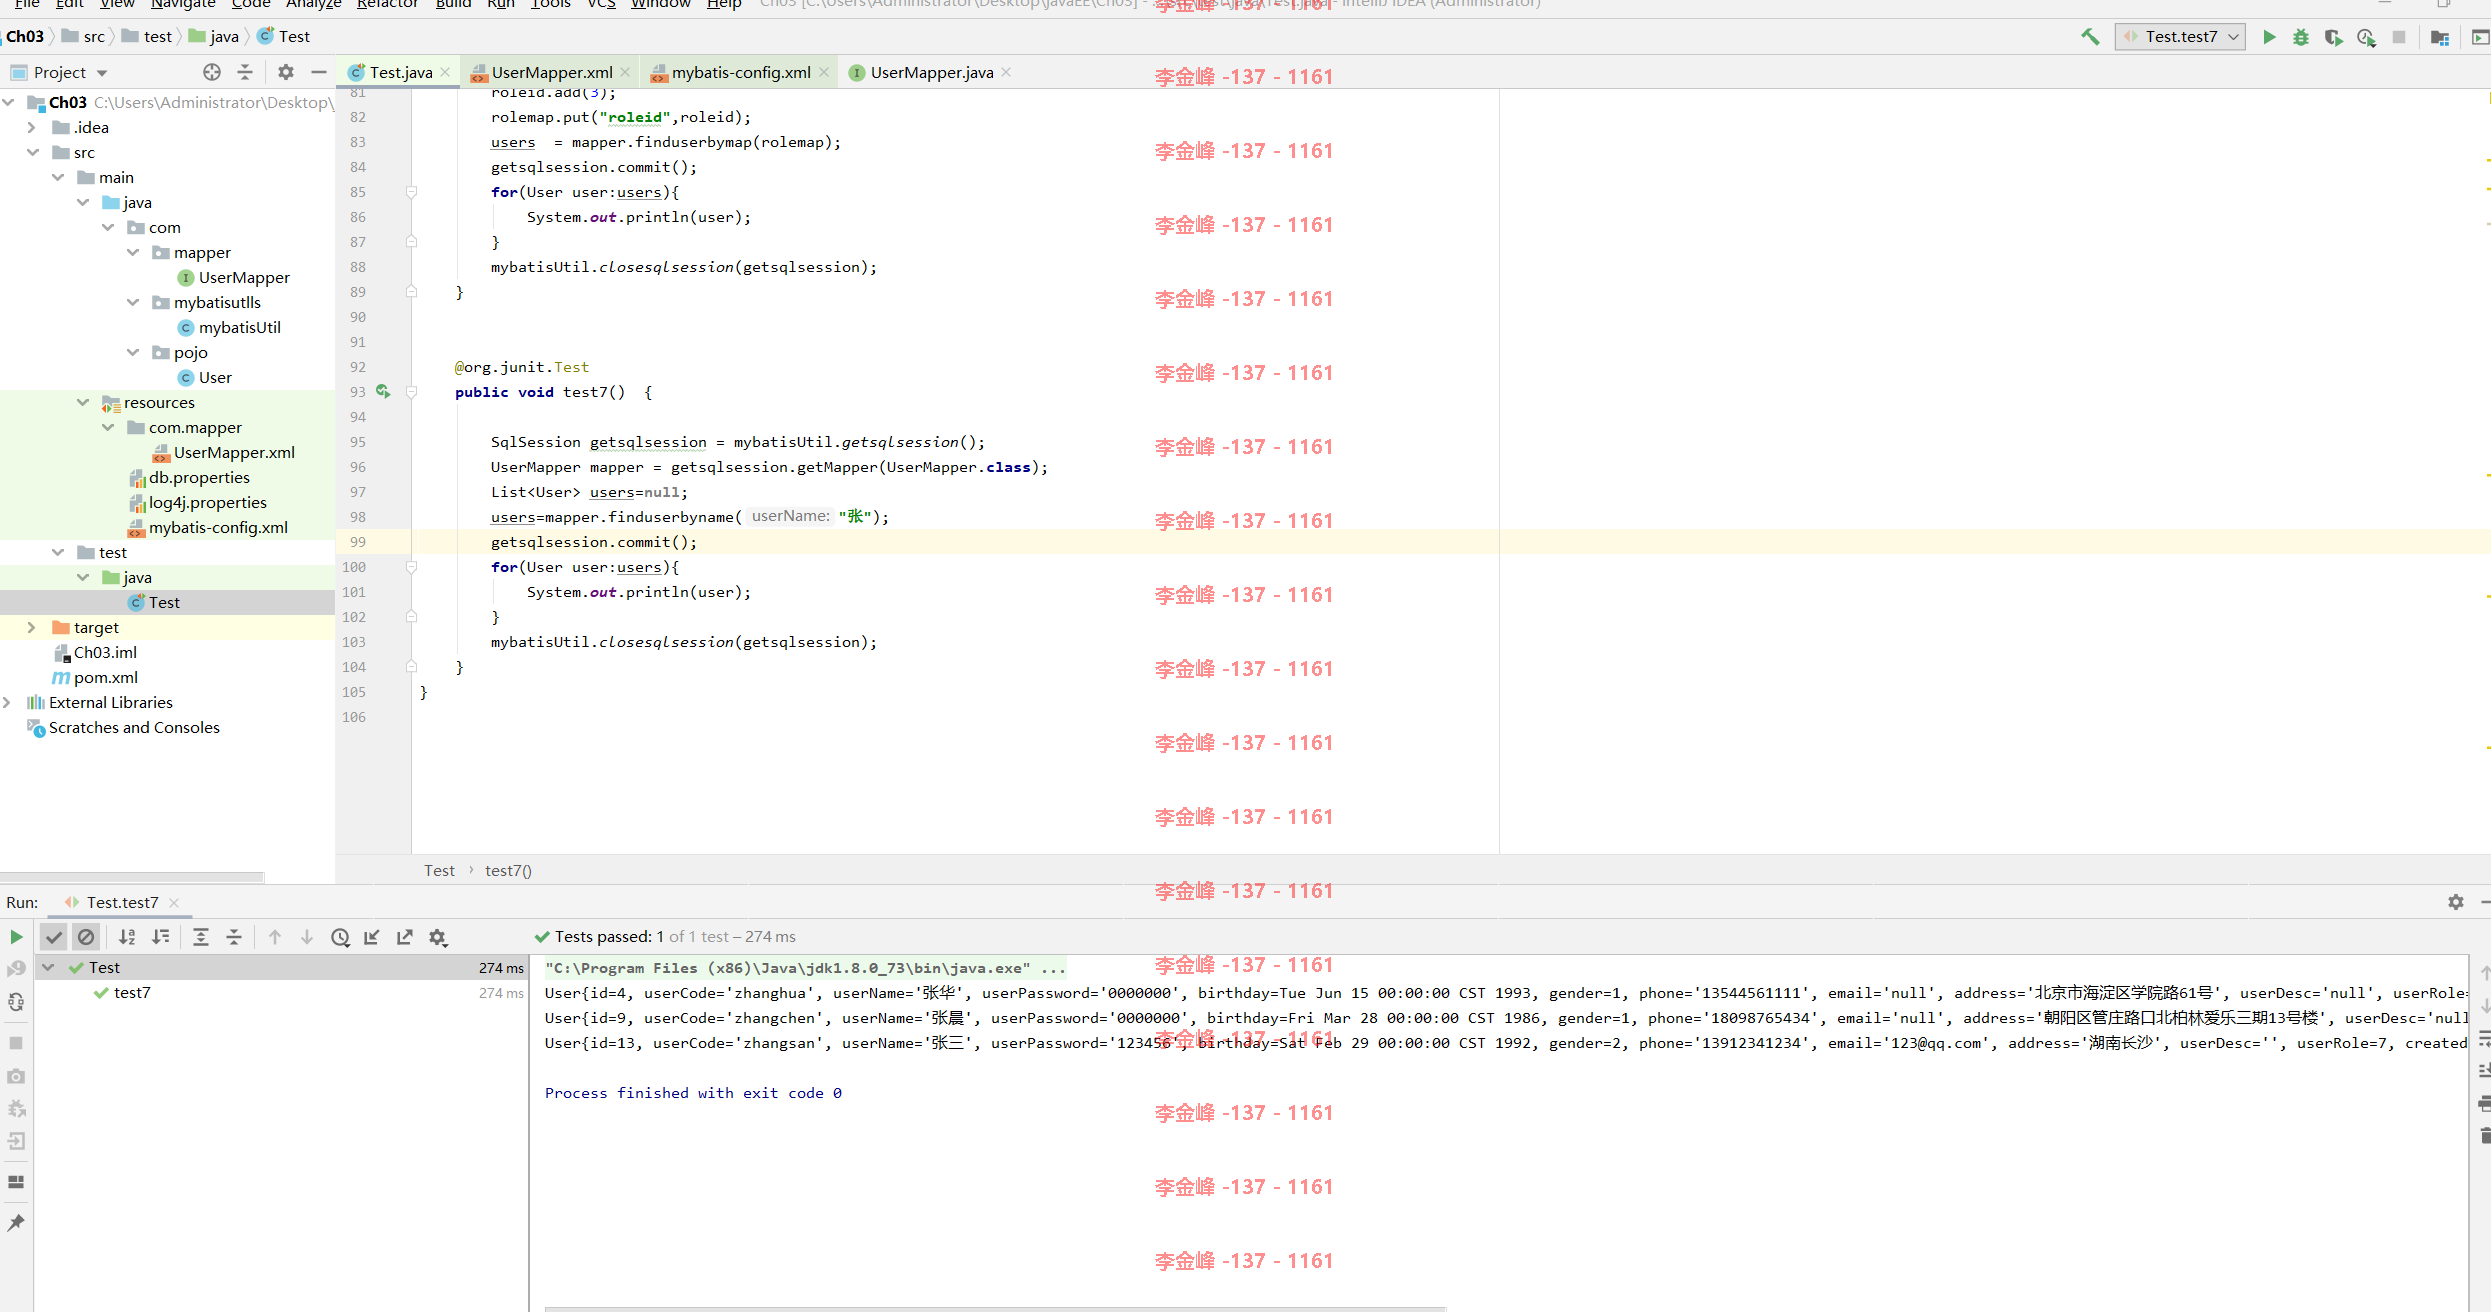Open the VCS menu
The width and height of the screenshot is (2491, 1312).
coord(601,4)
